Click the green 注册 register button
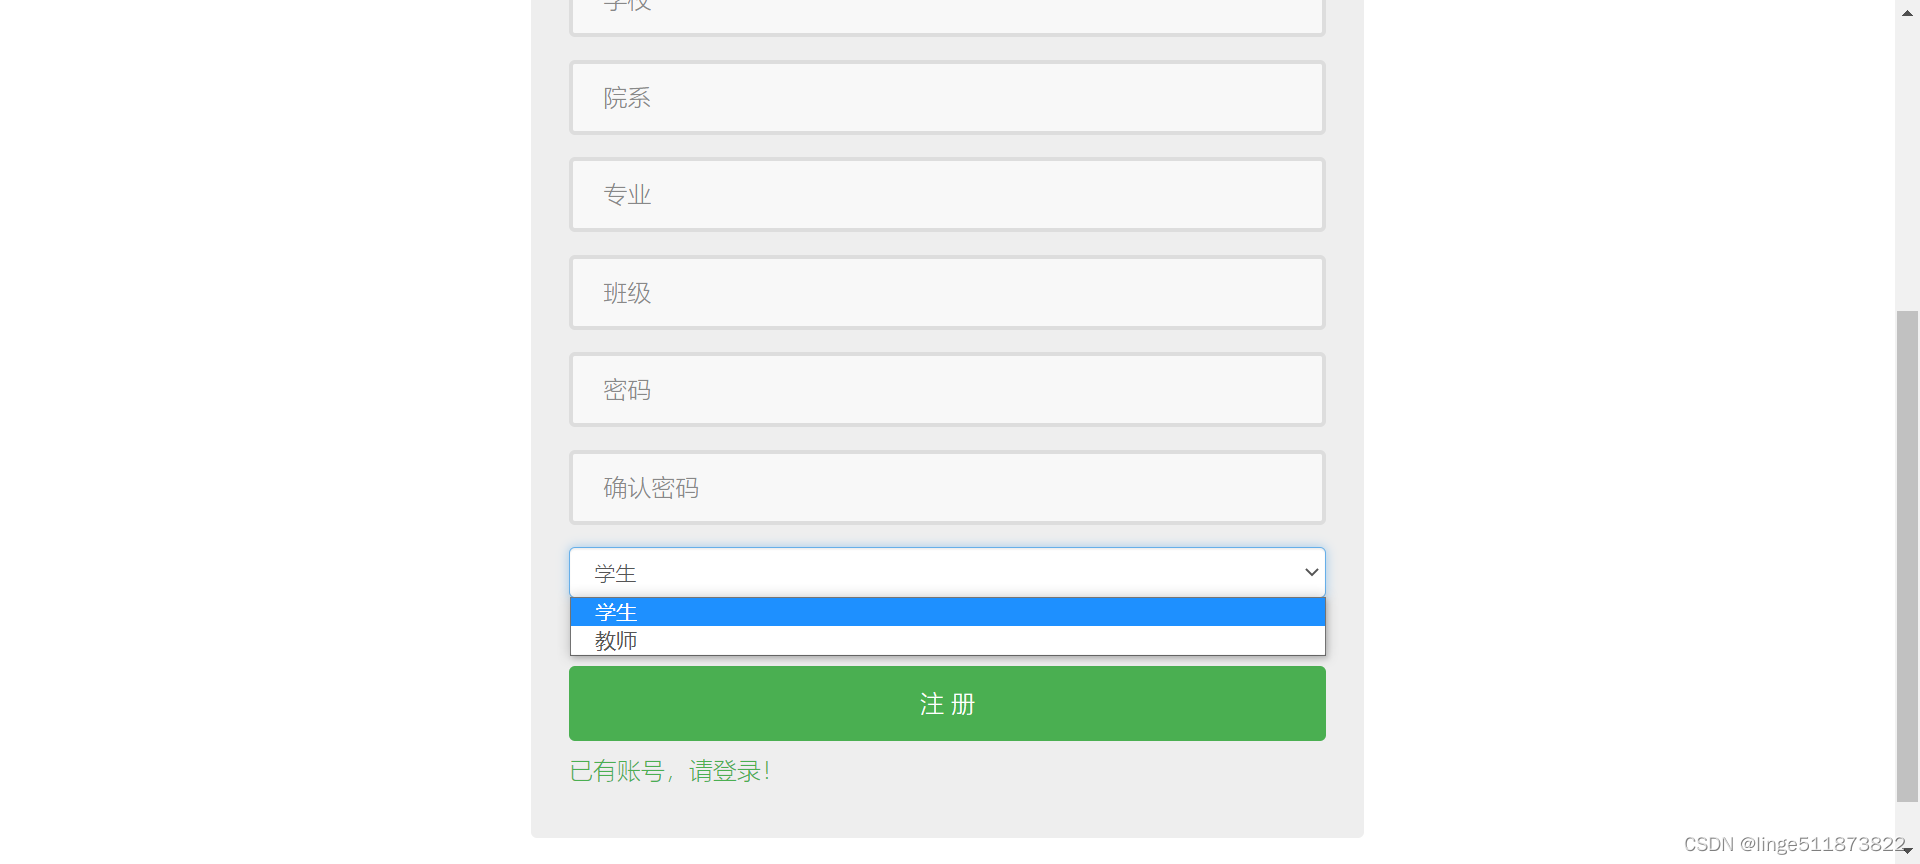The image size is (1920, 864). coord(946,703)
